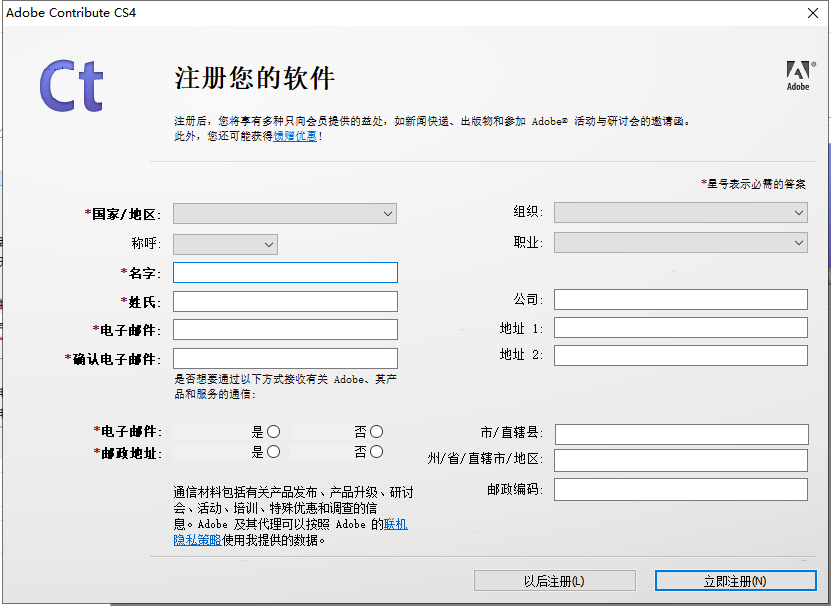Open the 职业 dropdown
Viewport: 831px width, 606px height.
(x=680, y=243)
